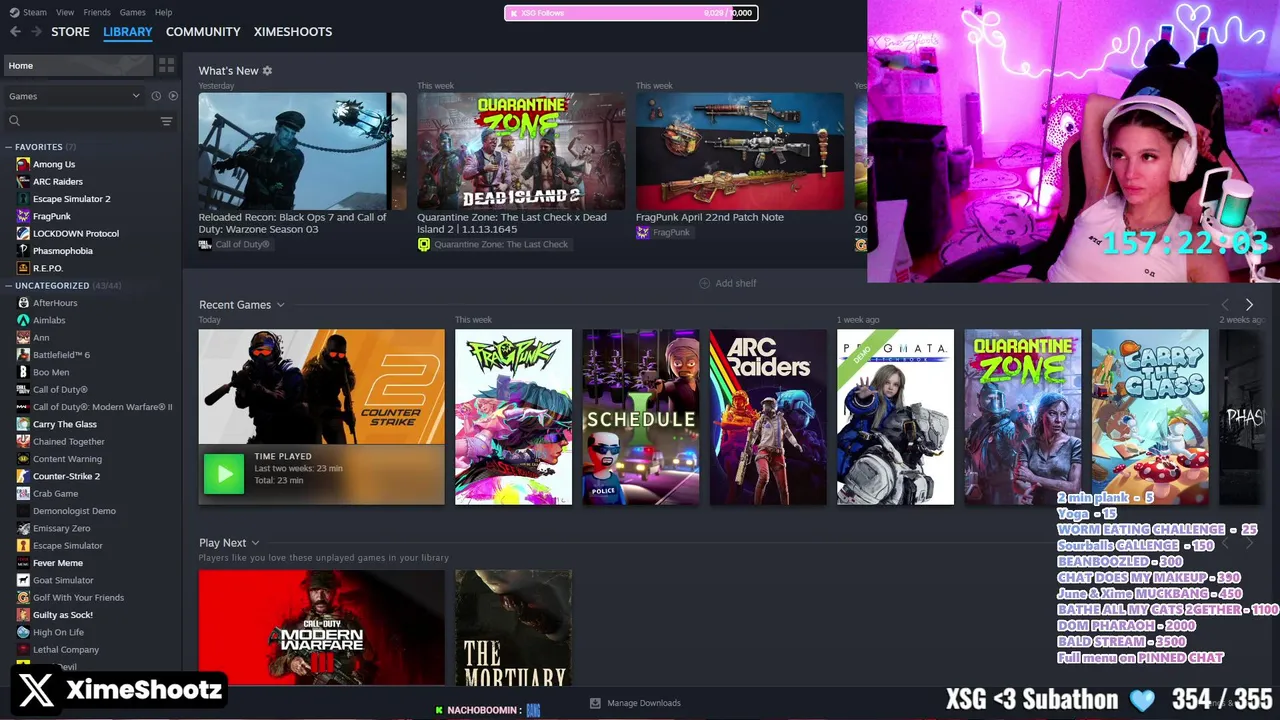1280x720 pixels.
Task: Expand the Play Next shelf dropdown
Action: (255, 543)
